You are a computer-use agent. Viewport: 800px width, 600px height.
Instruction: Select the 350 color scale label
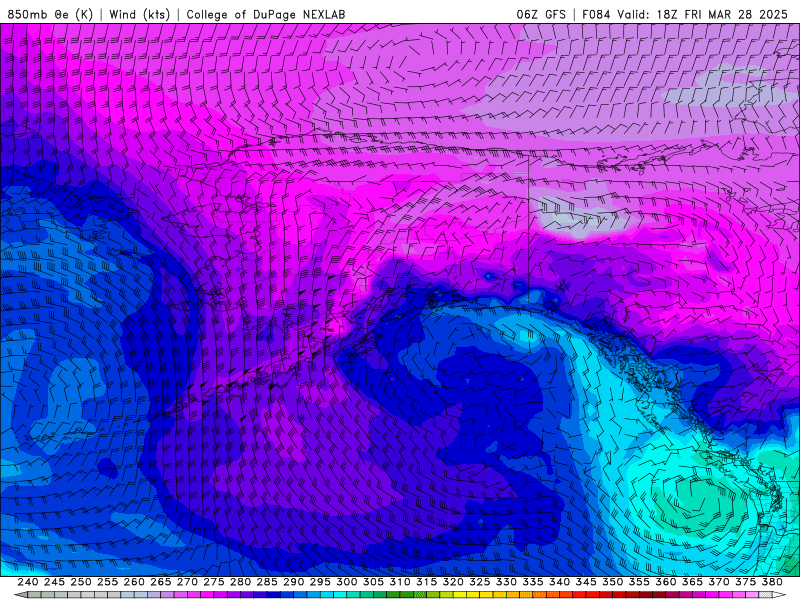(x=612, y=582)
